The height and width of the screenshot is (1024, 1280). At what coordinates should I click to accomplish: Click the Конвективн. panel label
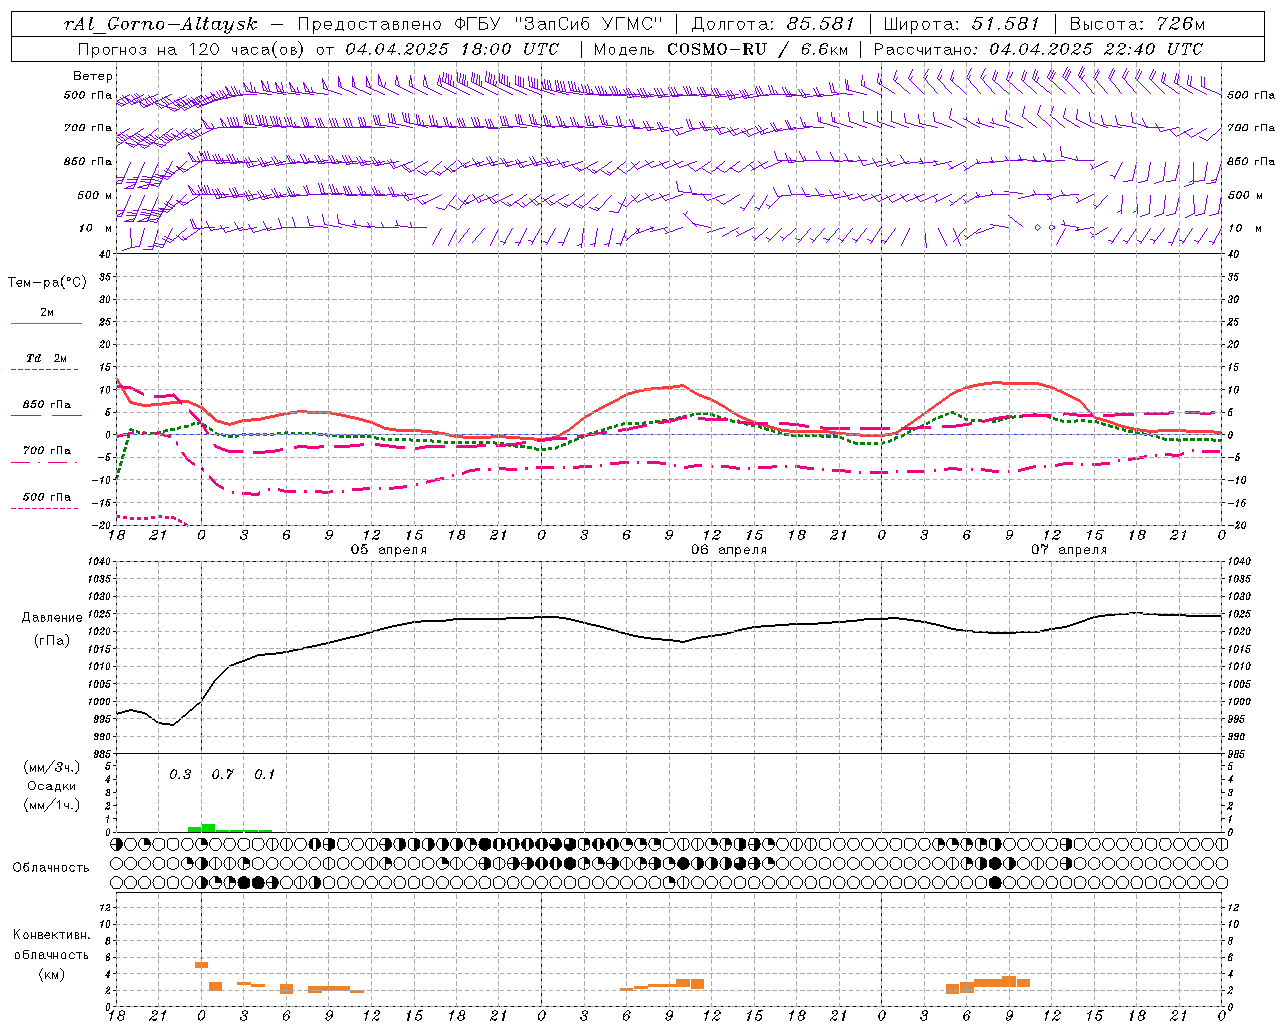(x=51, y=935)
